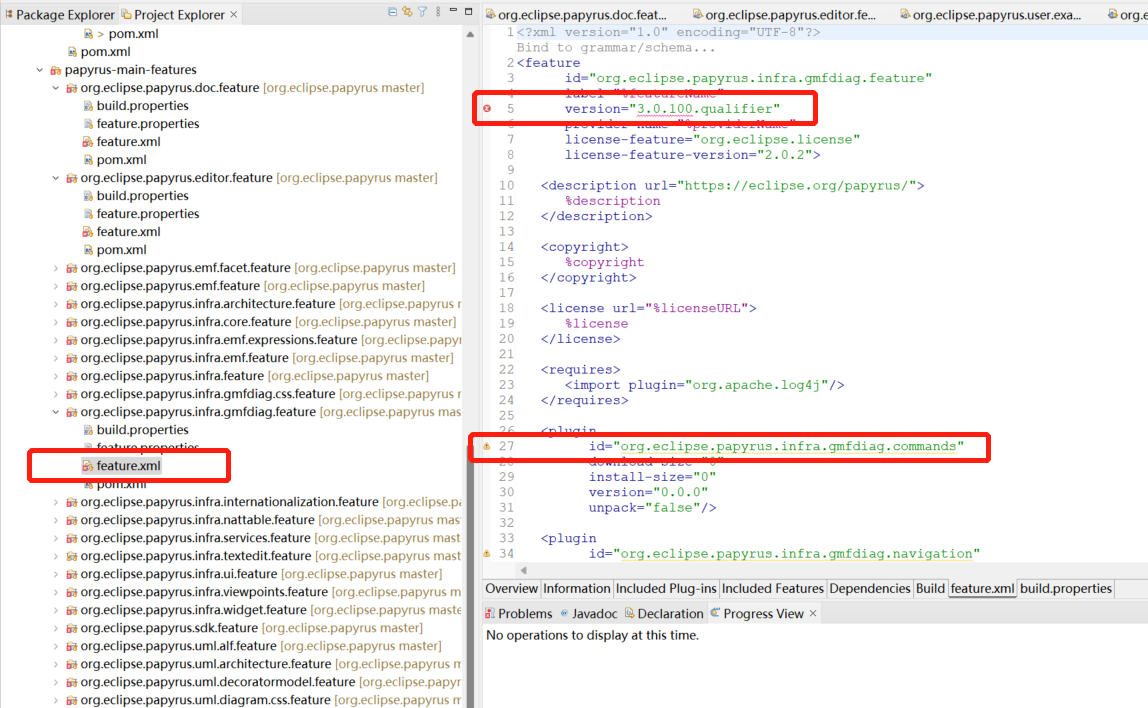Click the Javadoc view icon
Viewport: 1148px width, 708px height.
pos(564,614)
